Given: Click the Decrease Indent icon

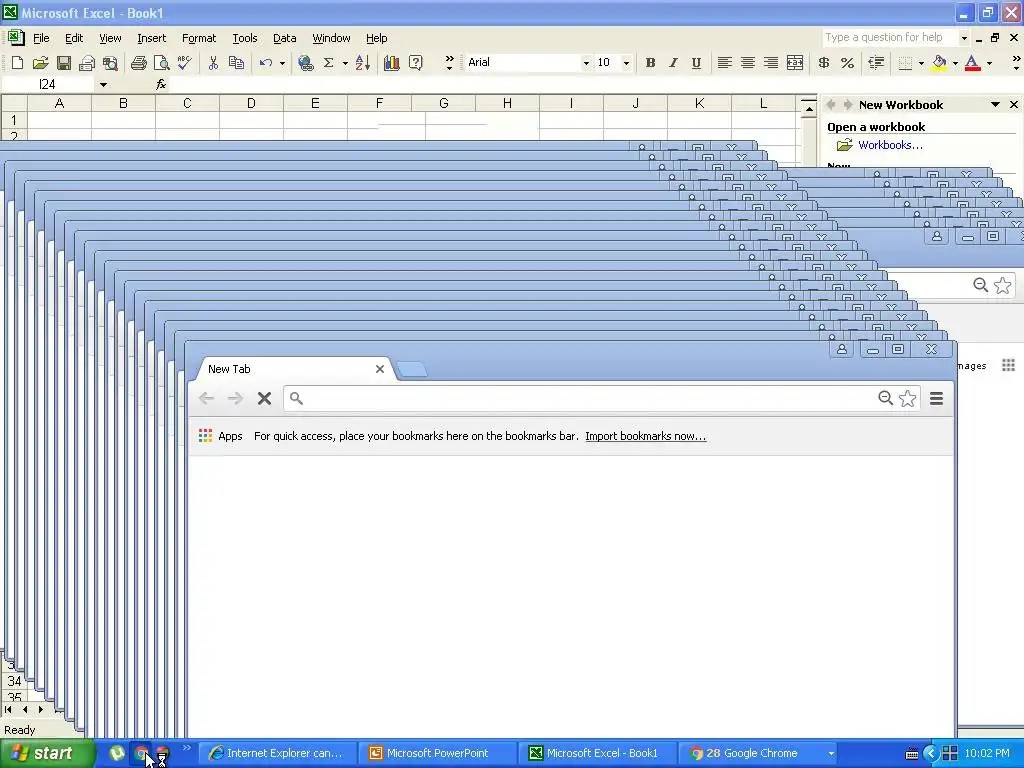Looking at the screenshot, I should click(876, 63).
